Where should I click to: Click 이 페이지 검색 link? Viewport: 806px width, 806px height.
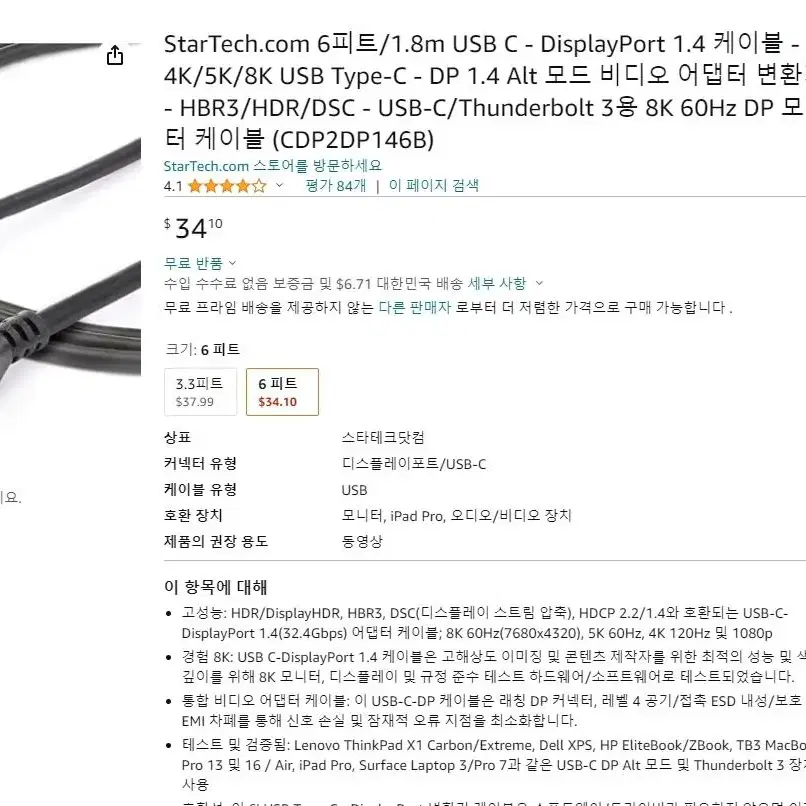(433, 185)
